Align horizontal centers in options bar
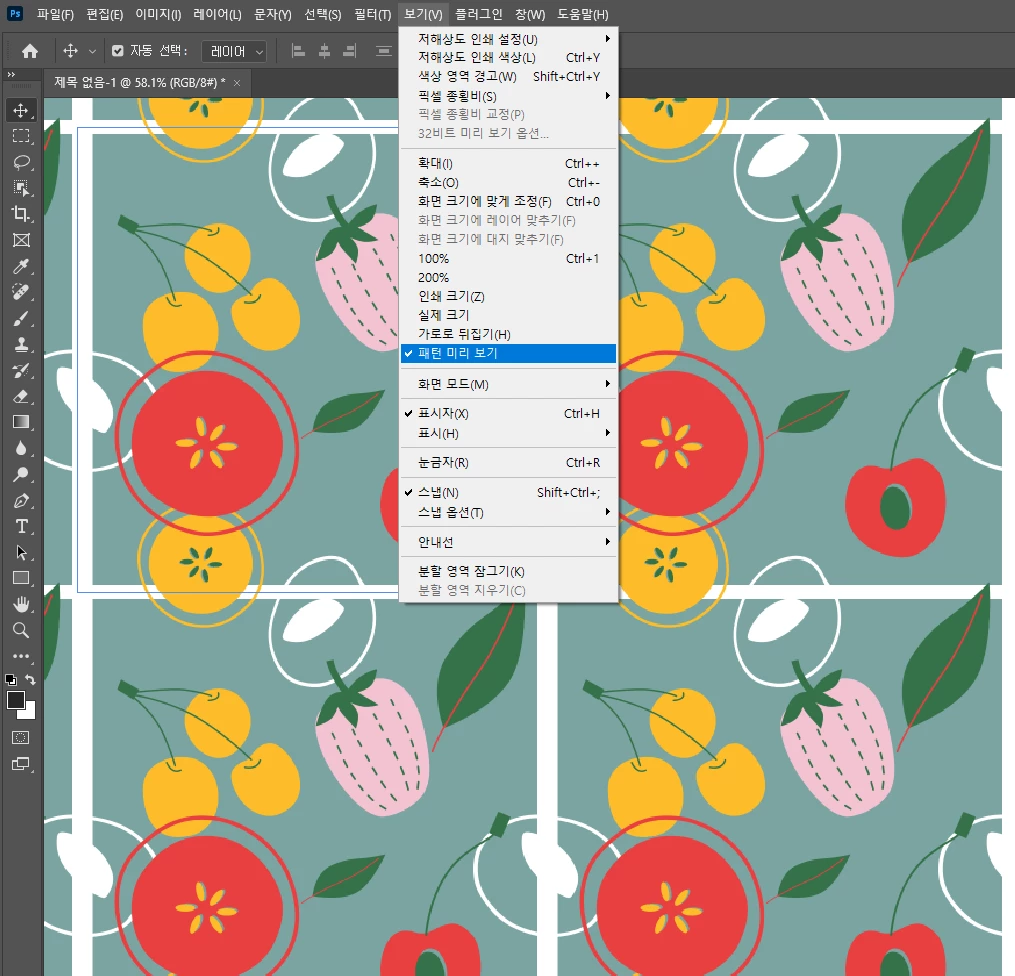This screenshot has height=976, width=1015. (x=324, y=50)
